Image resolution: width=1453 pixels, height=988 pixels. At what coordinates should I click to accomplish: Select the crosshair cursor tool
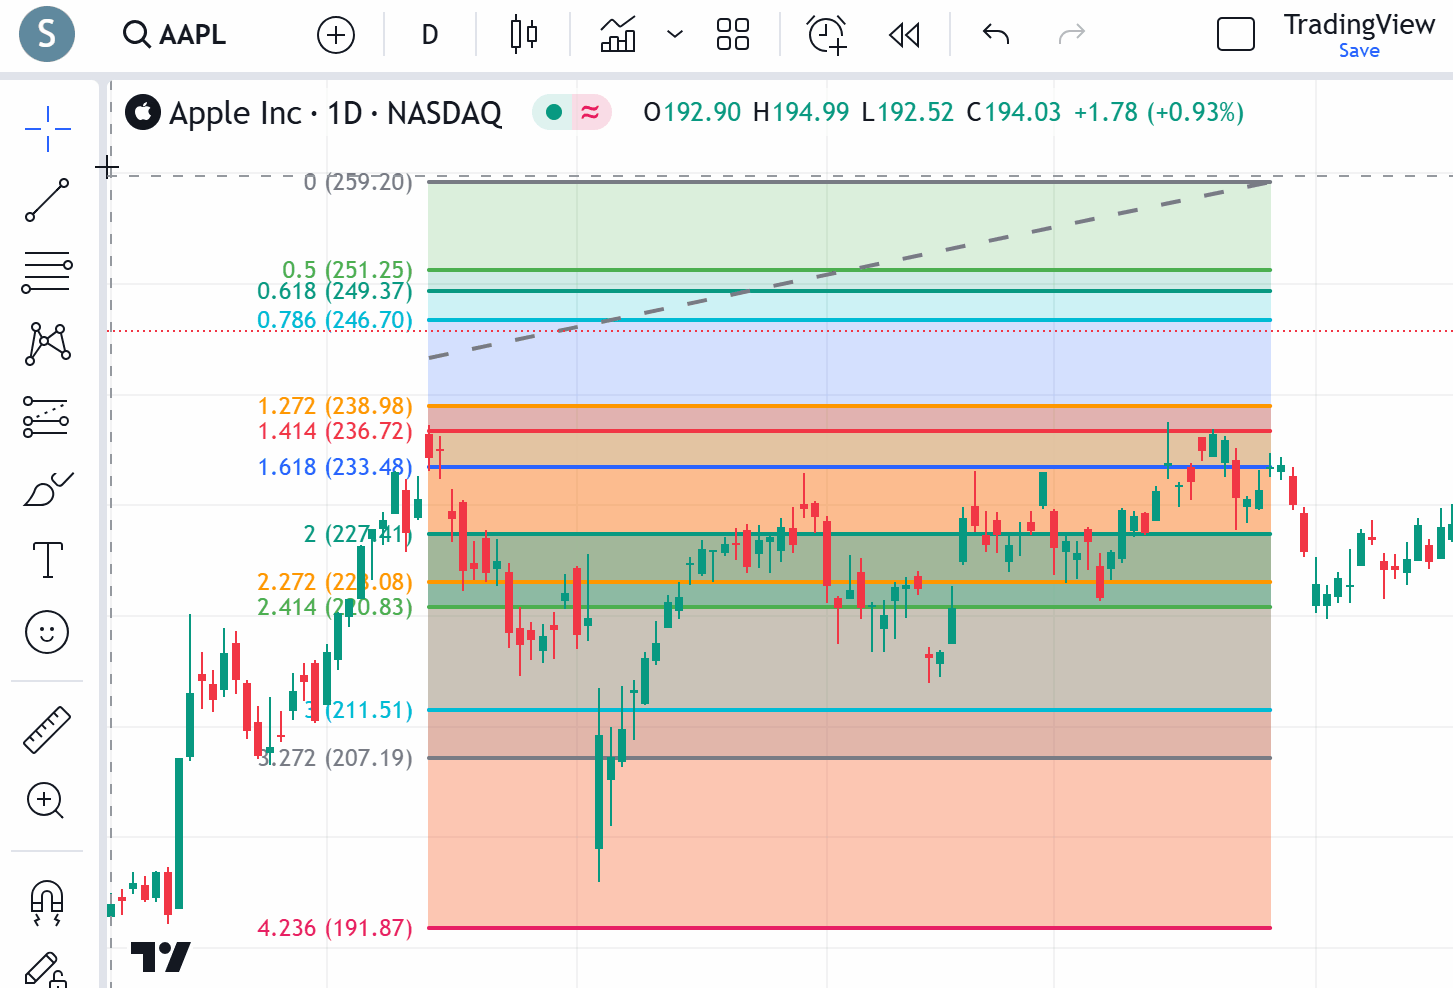47,129
